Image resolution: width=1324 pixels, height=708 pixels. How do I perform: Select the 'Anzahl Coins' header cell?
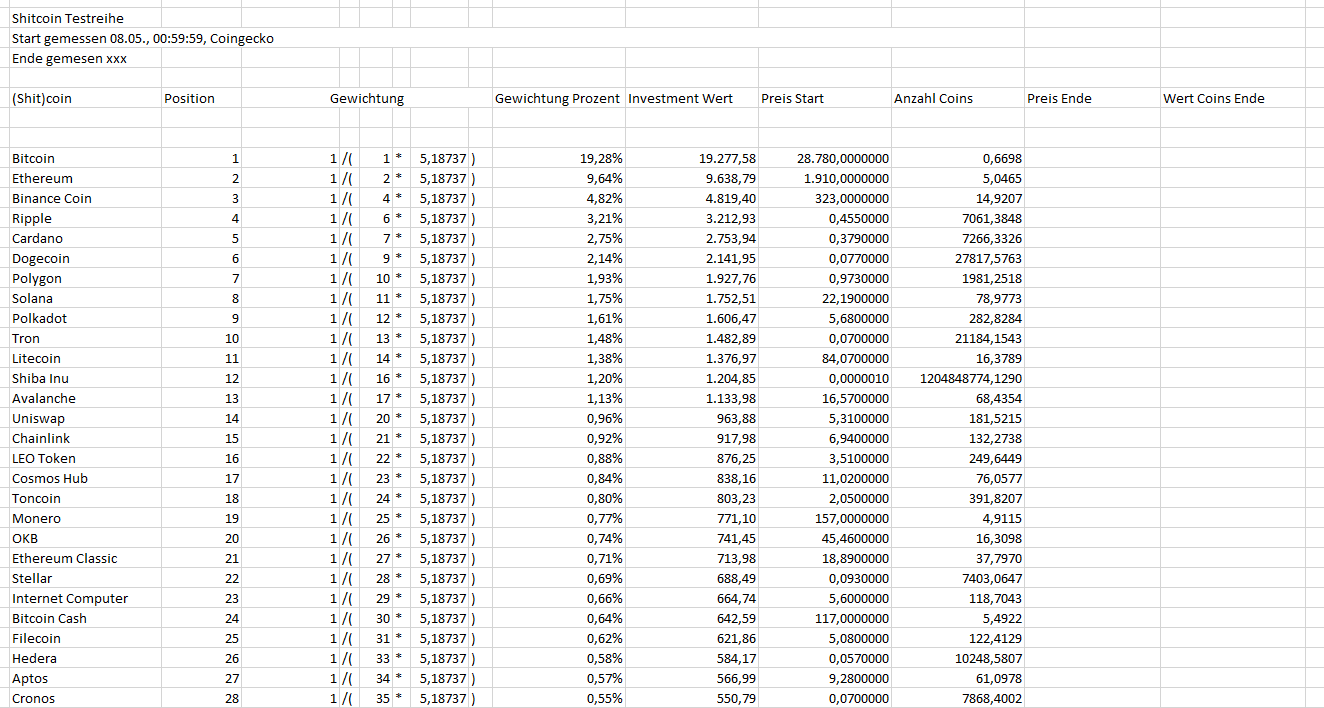click(x=957, y=98)
